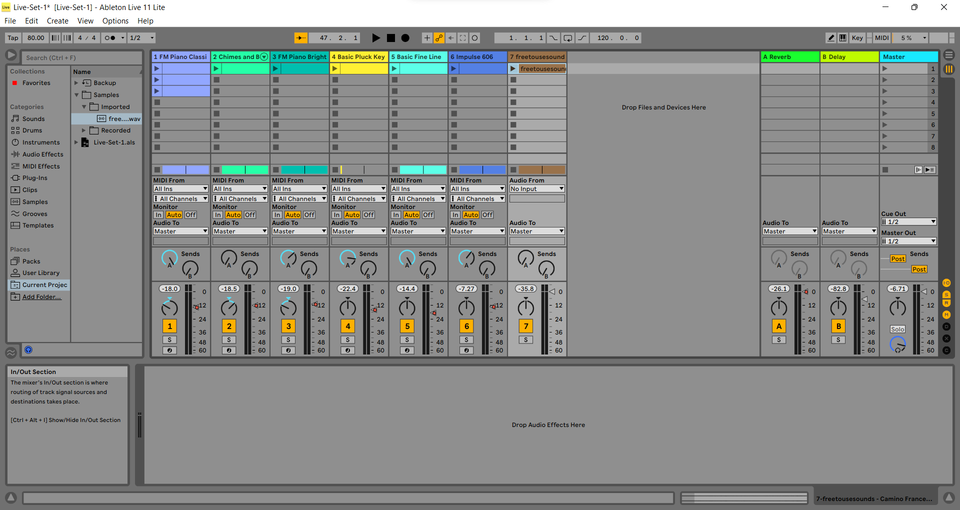This screenshot has height=510, width=960.
Task: Mute track 1 with activator button
Action: pos(170,326)
